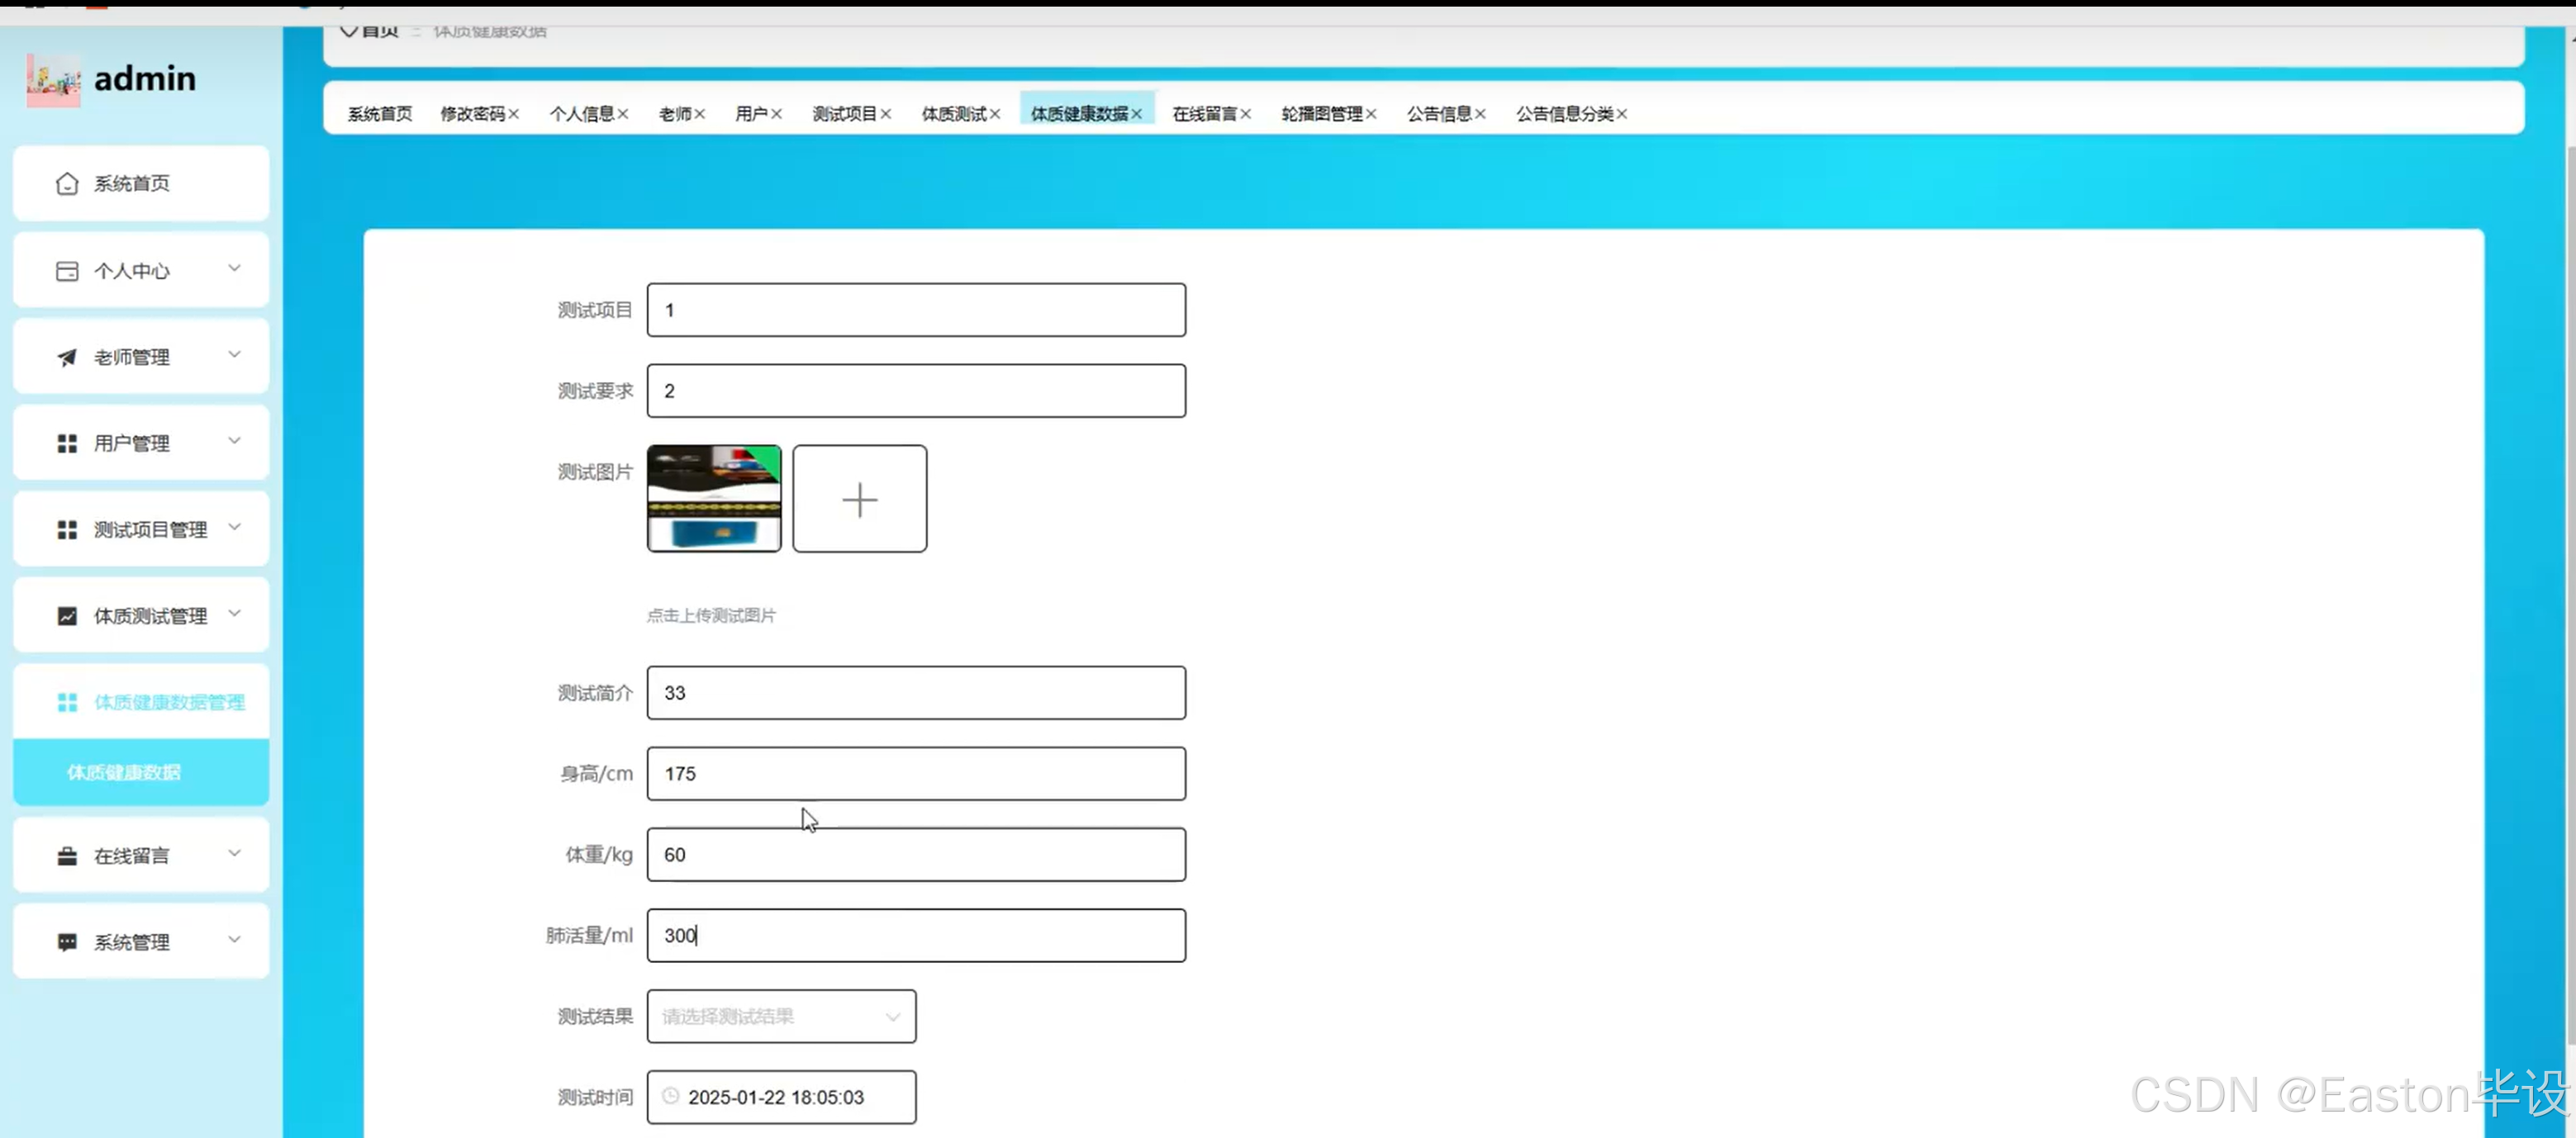Switch to the 体质测试 tab

point(953,114)
